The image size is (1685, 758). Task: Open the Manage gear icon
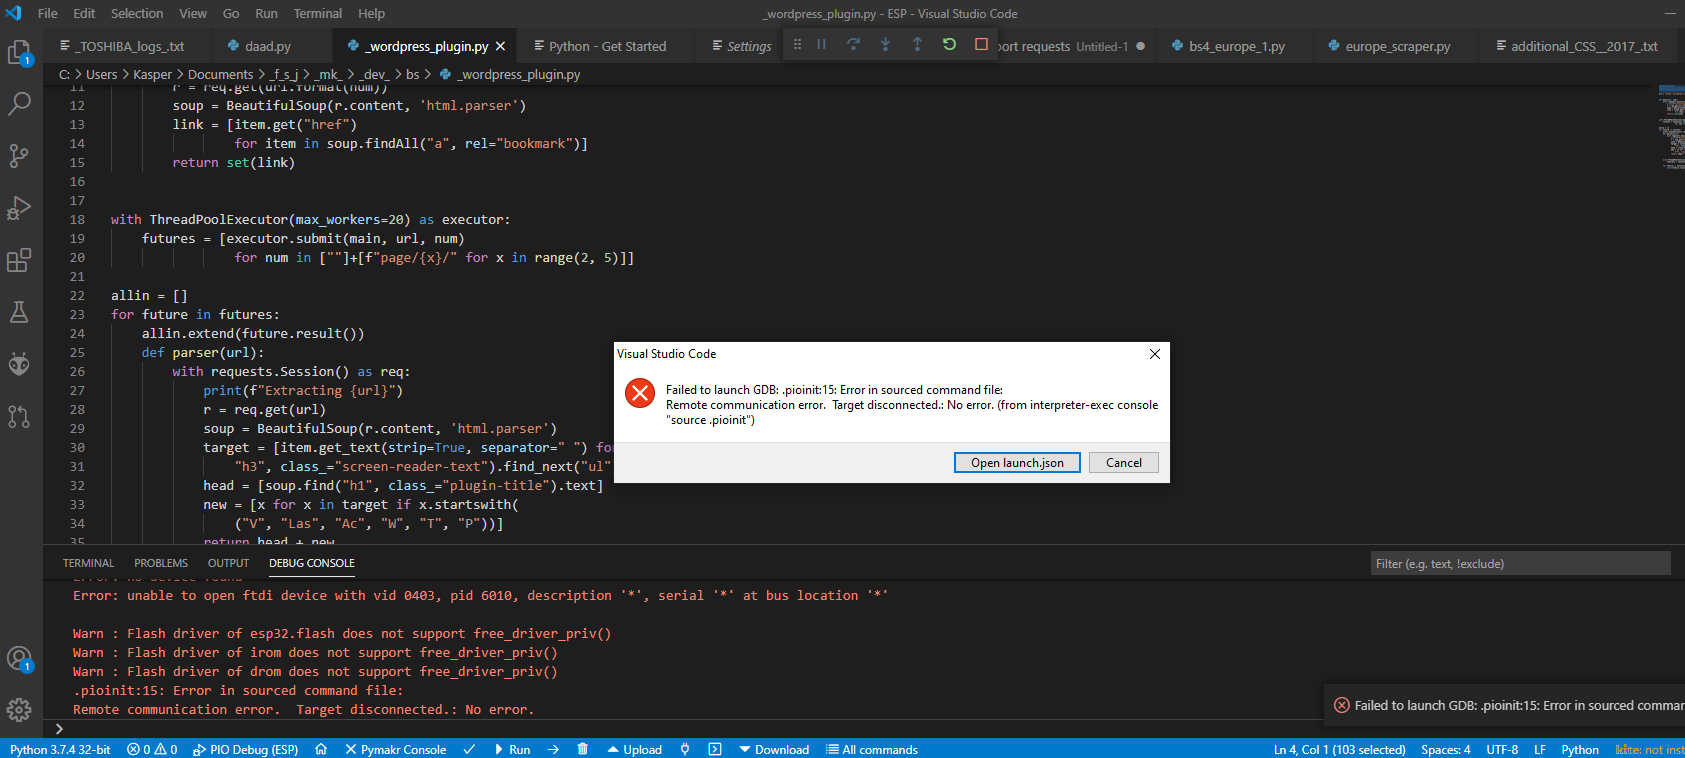19,710
